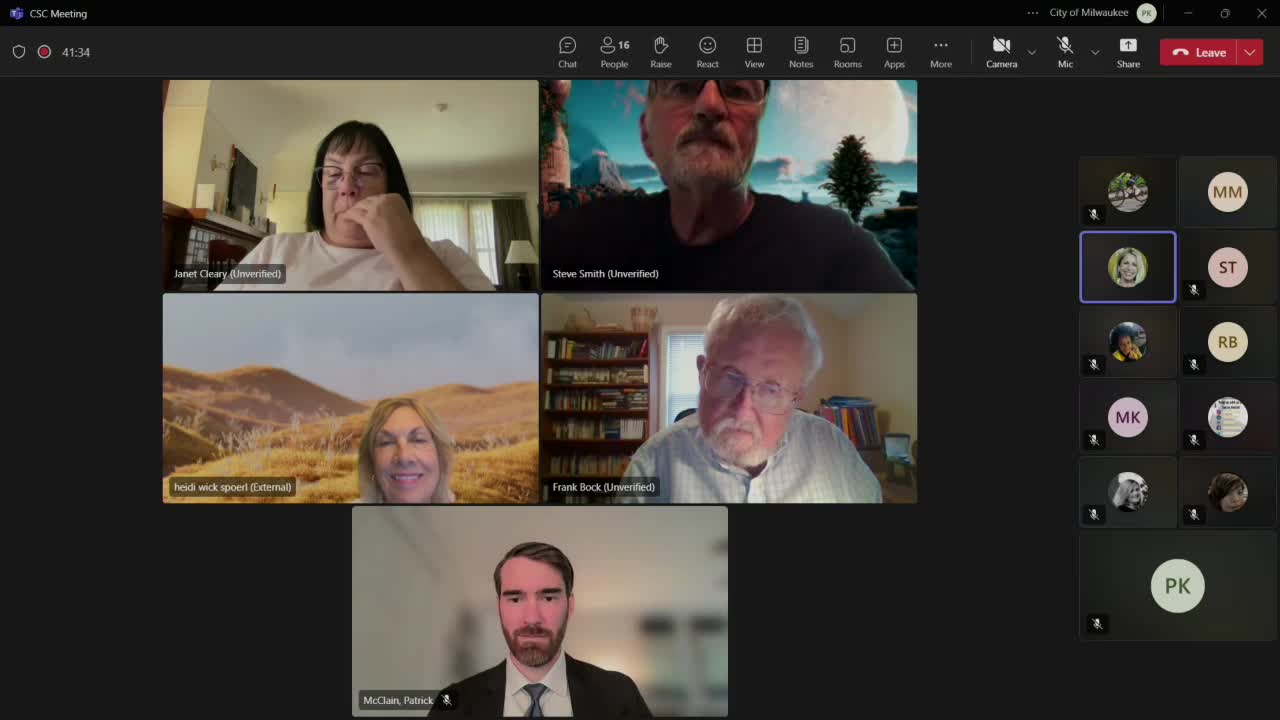1280x720 pixels.
Task: Click the muted mic icon on MK tile
Action: tap(1094, 439)
